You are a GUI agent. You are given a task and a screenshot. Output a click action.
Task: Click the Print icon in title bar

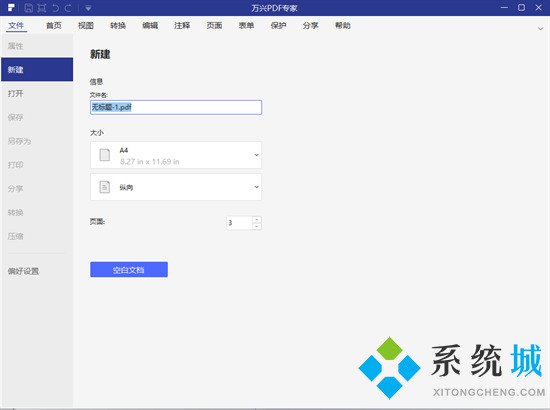[x=42, y=8]
